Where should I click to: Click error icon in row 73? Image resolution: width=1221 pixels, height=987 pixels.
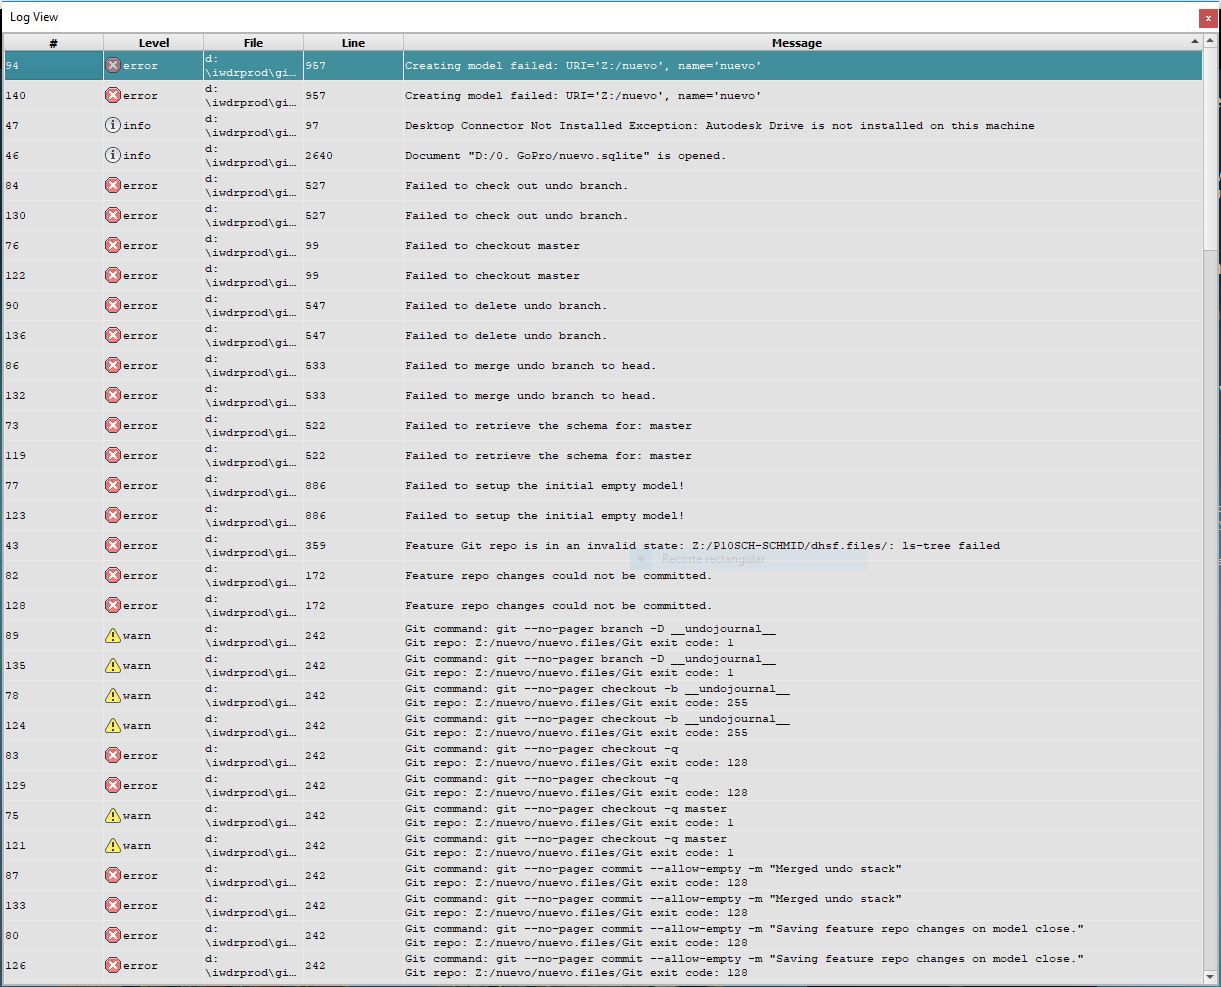(x=113, y=425)
